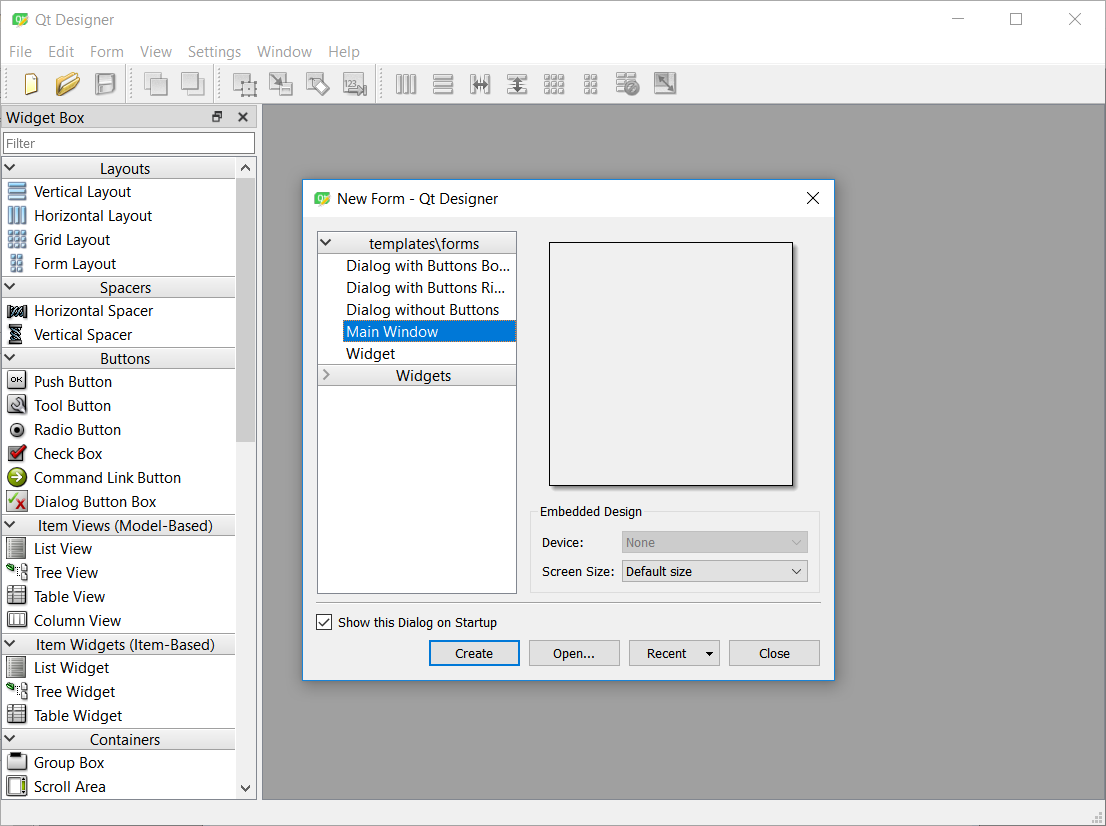Select the Edit Signals/Slots mode icon

(281, 84)
